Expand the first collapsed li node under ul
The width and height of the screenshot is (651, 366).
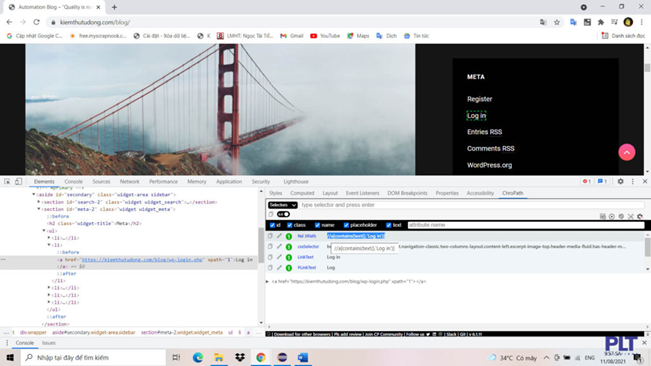point(49,238)
